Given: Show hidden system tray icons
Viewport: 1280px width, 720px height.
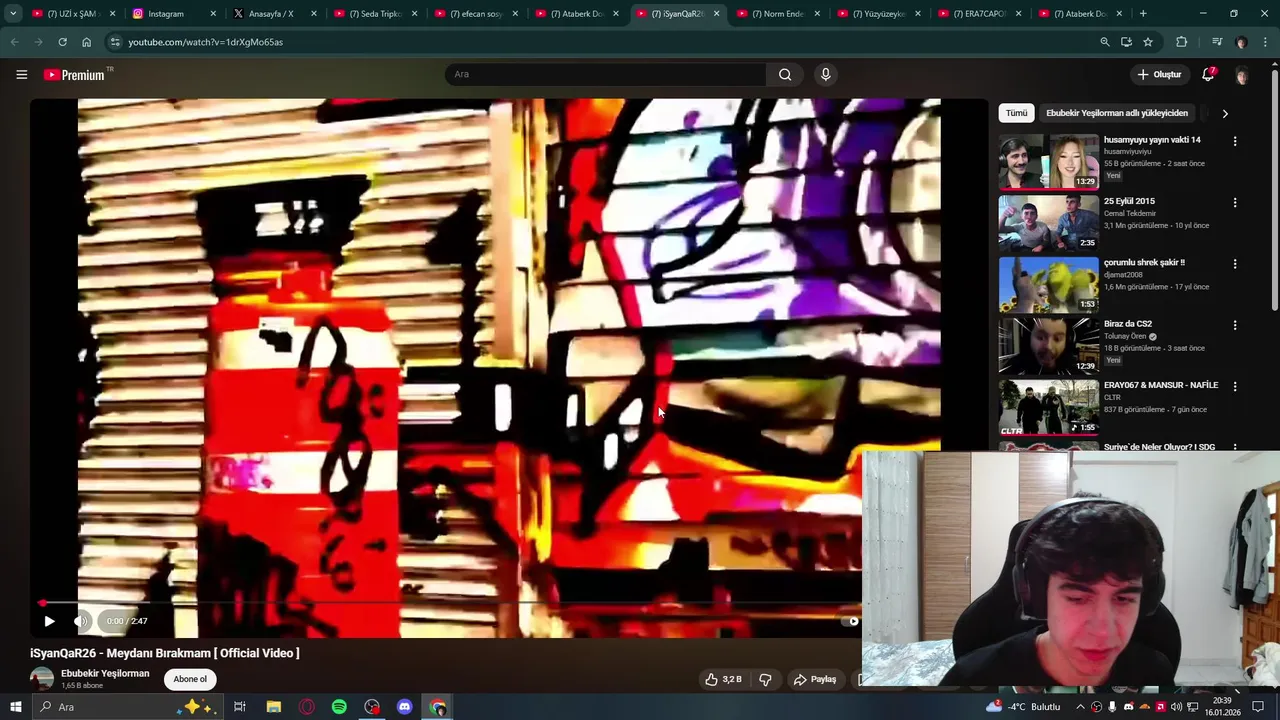Looking at the screenshot, I should coord(1080,707).
